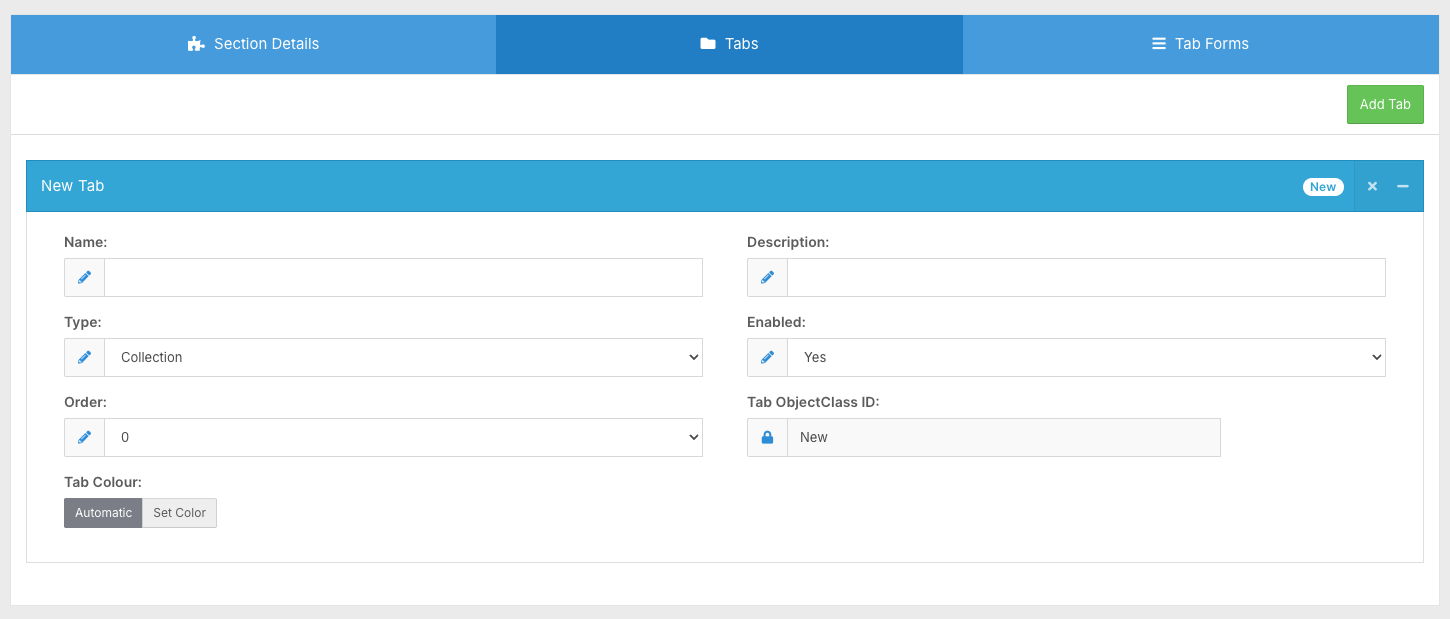Click pencil icon beside Type dropdown

[x=85, y=357]
